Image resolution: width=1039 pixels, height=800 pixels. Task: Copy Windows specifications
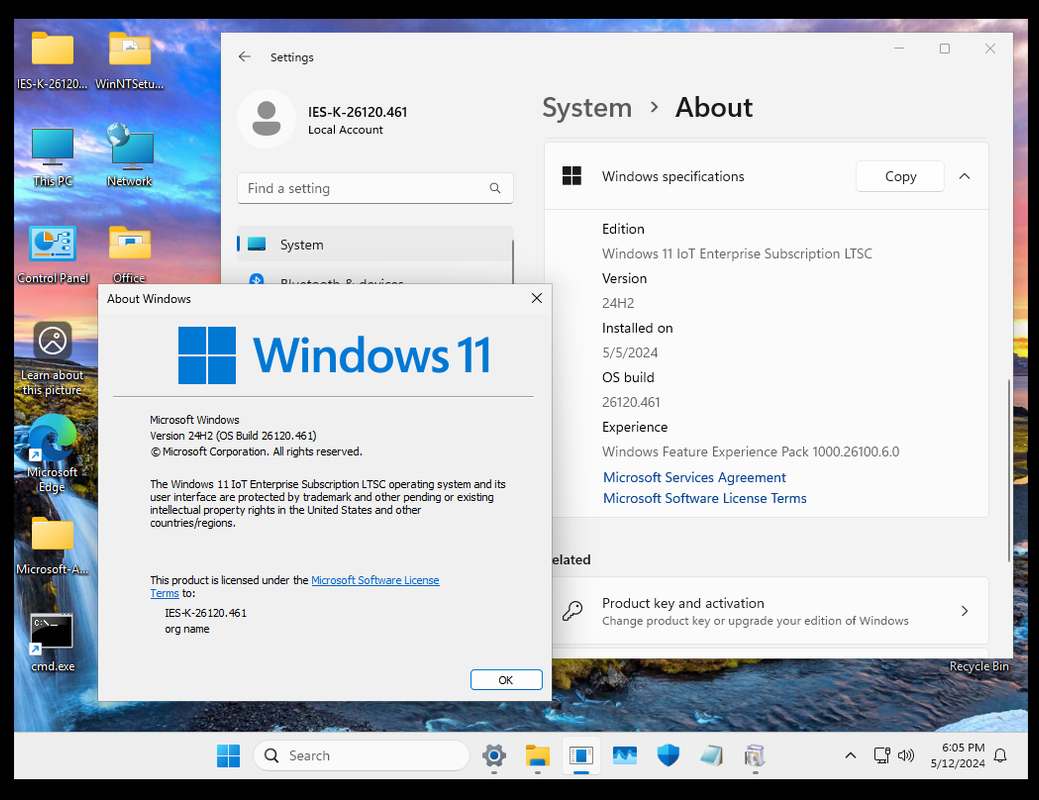(900, 176)
